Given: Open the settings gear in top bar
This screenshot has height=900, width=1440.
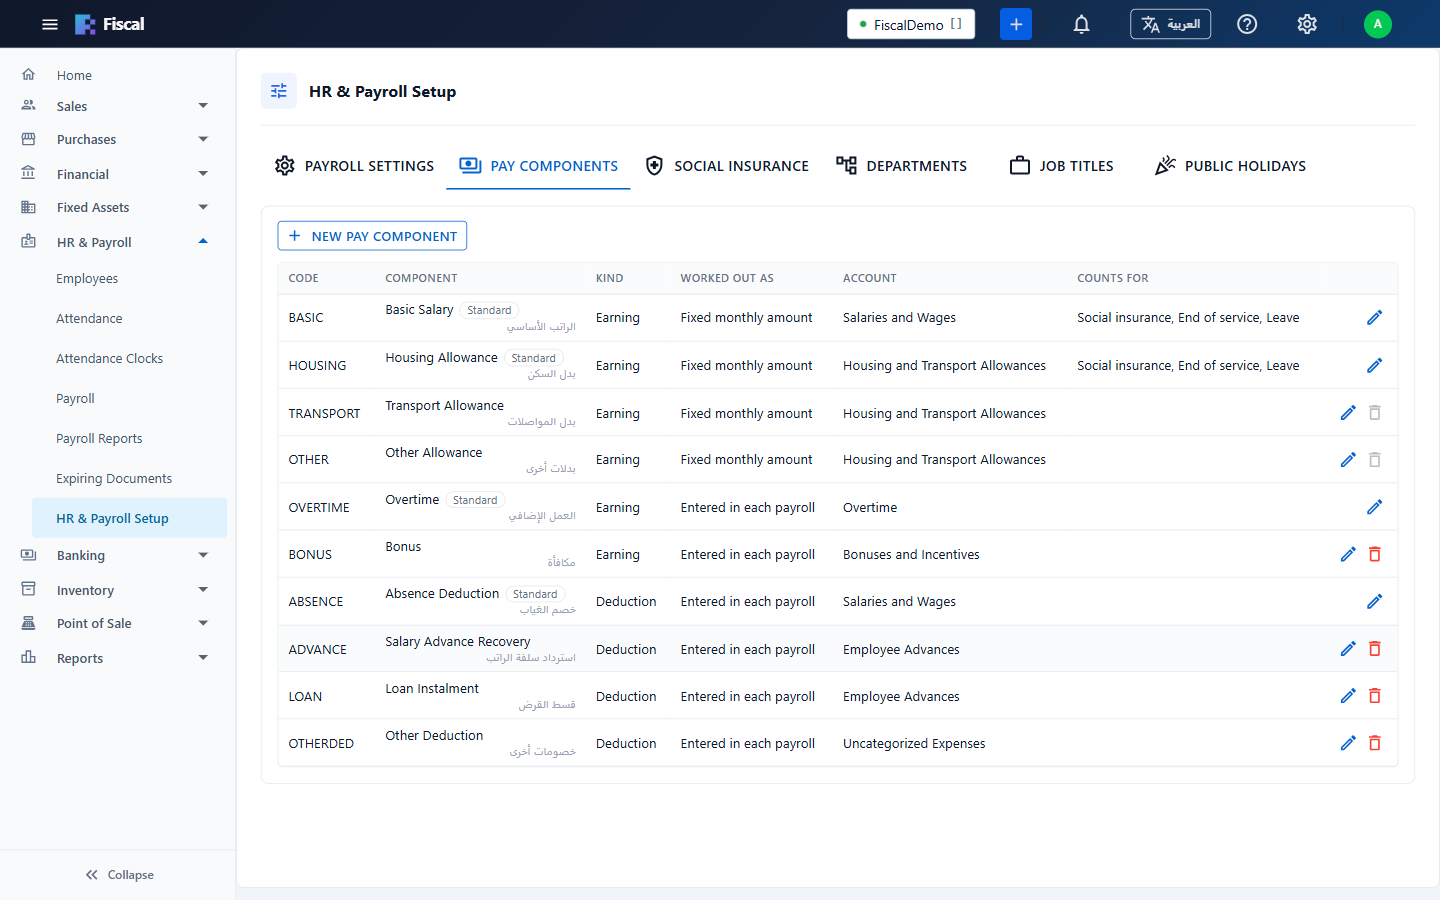Looking at the screenshot, I should pyautogui.click(x=1307, y=24).
